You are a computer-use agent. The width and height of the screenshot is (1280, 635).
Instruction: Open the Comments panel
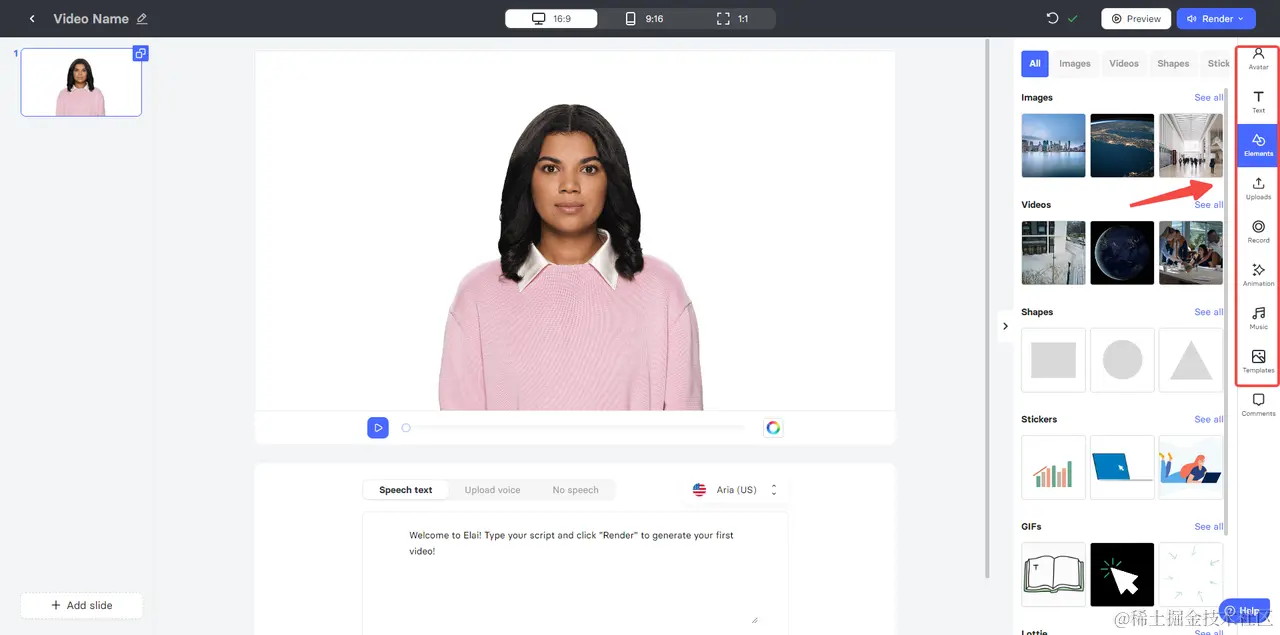1258,404
